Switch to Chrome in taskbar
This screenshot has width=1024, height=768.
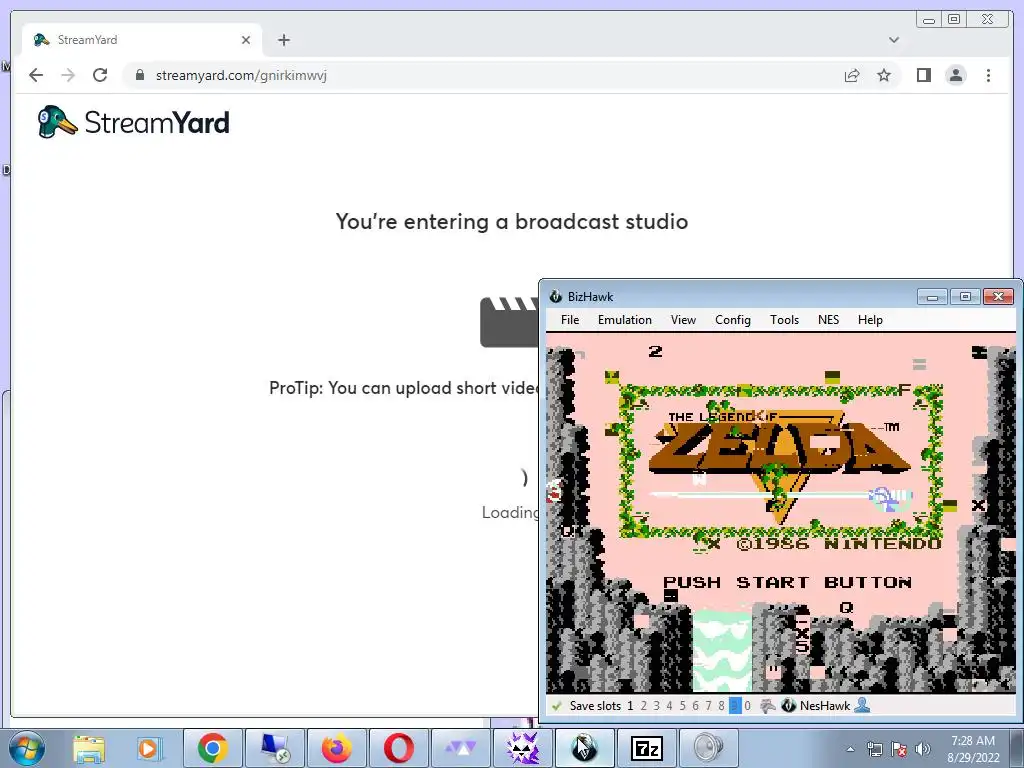coord(212,748)
